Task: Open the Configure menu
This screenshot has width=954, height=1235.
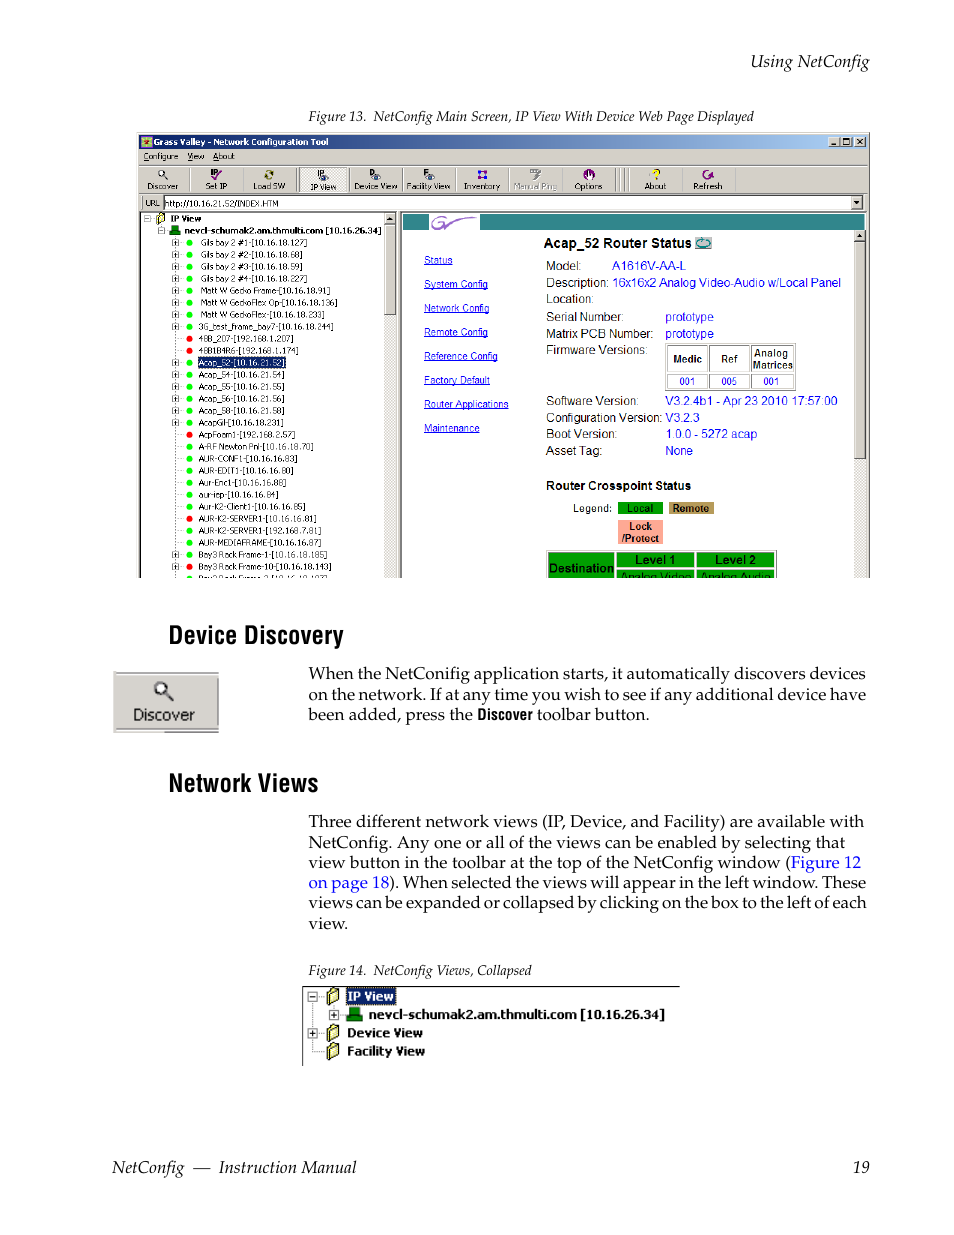Action: (160, 156)
